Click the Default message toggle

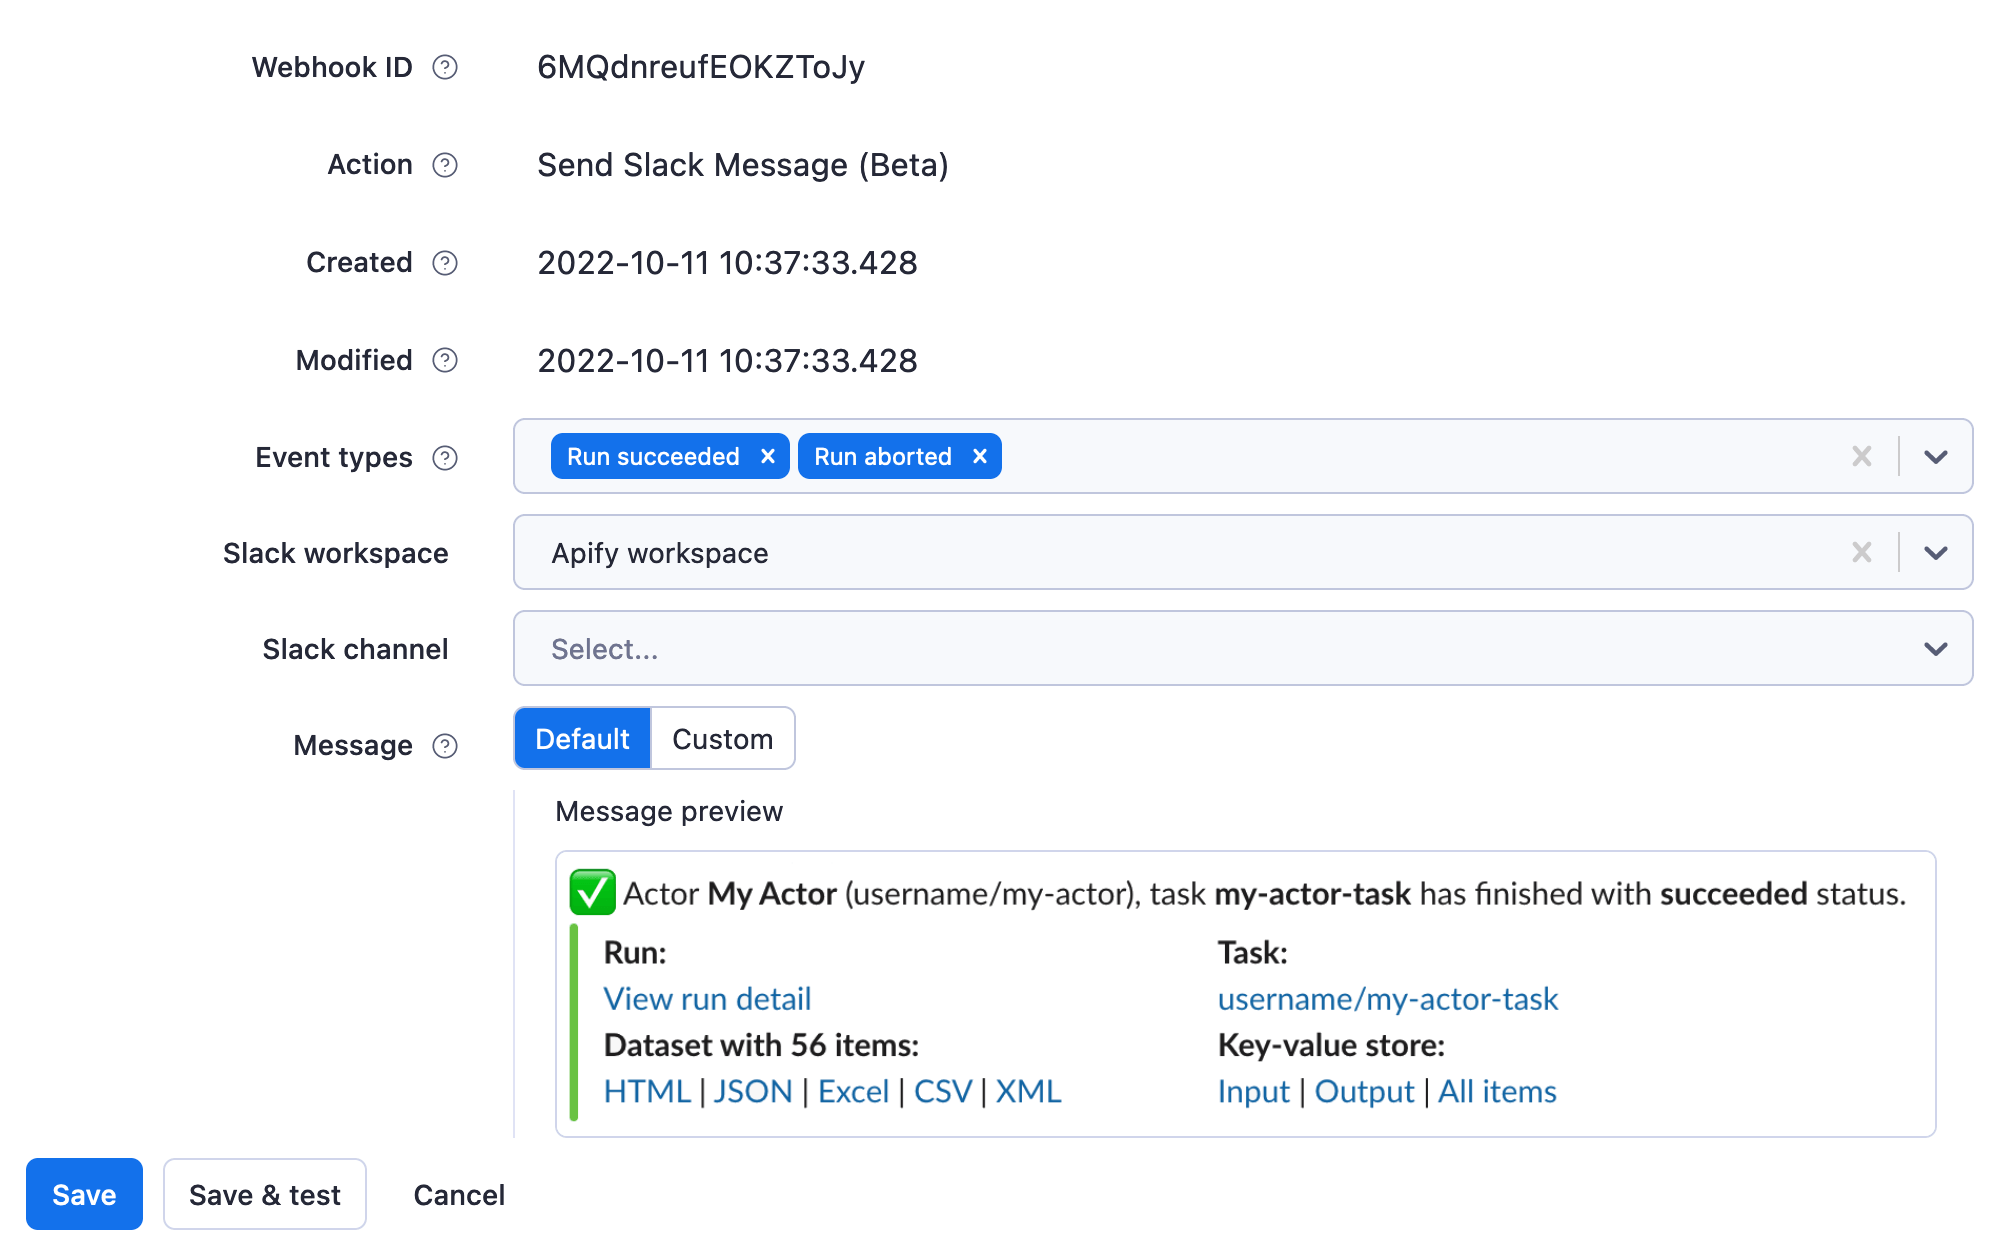tap(583, 737)
